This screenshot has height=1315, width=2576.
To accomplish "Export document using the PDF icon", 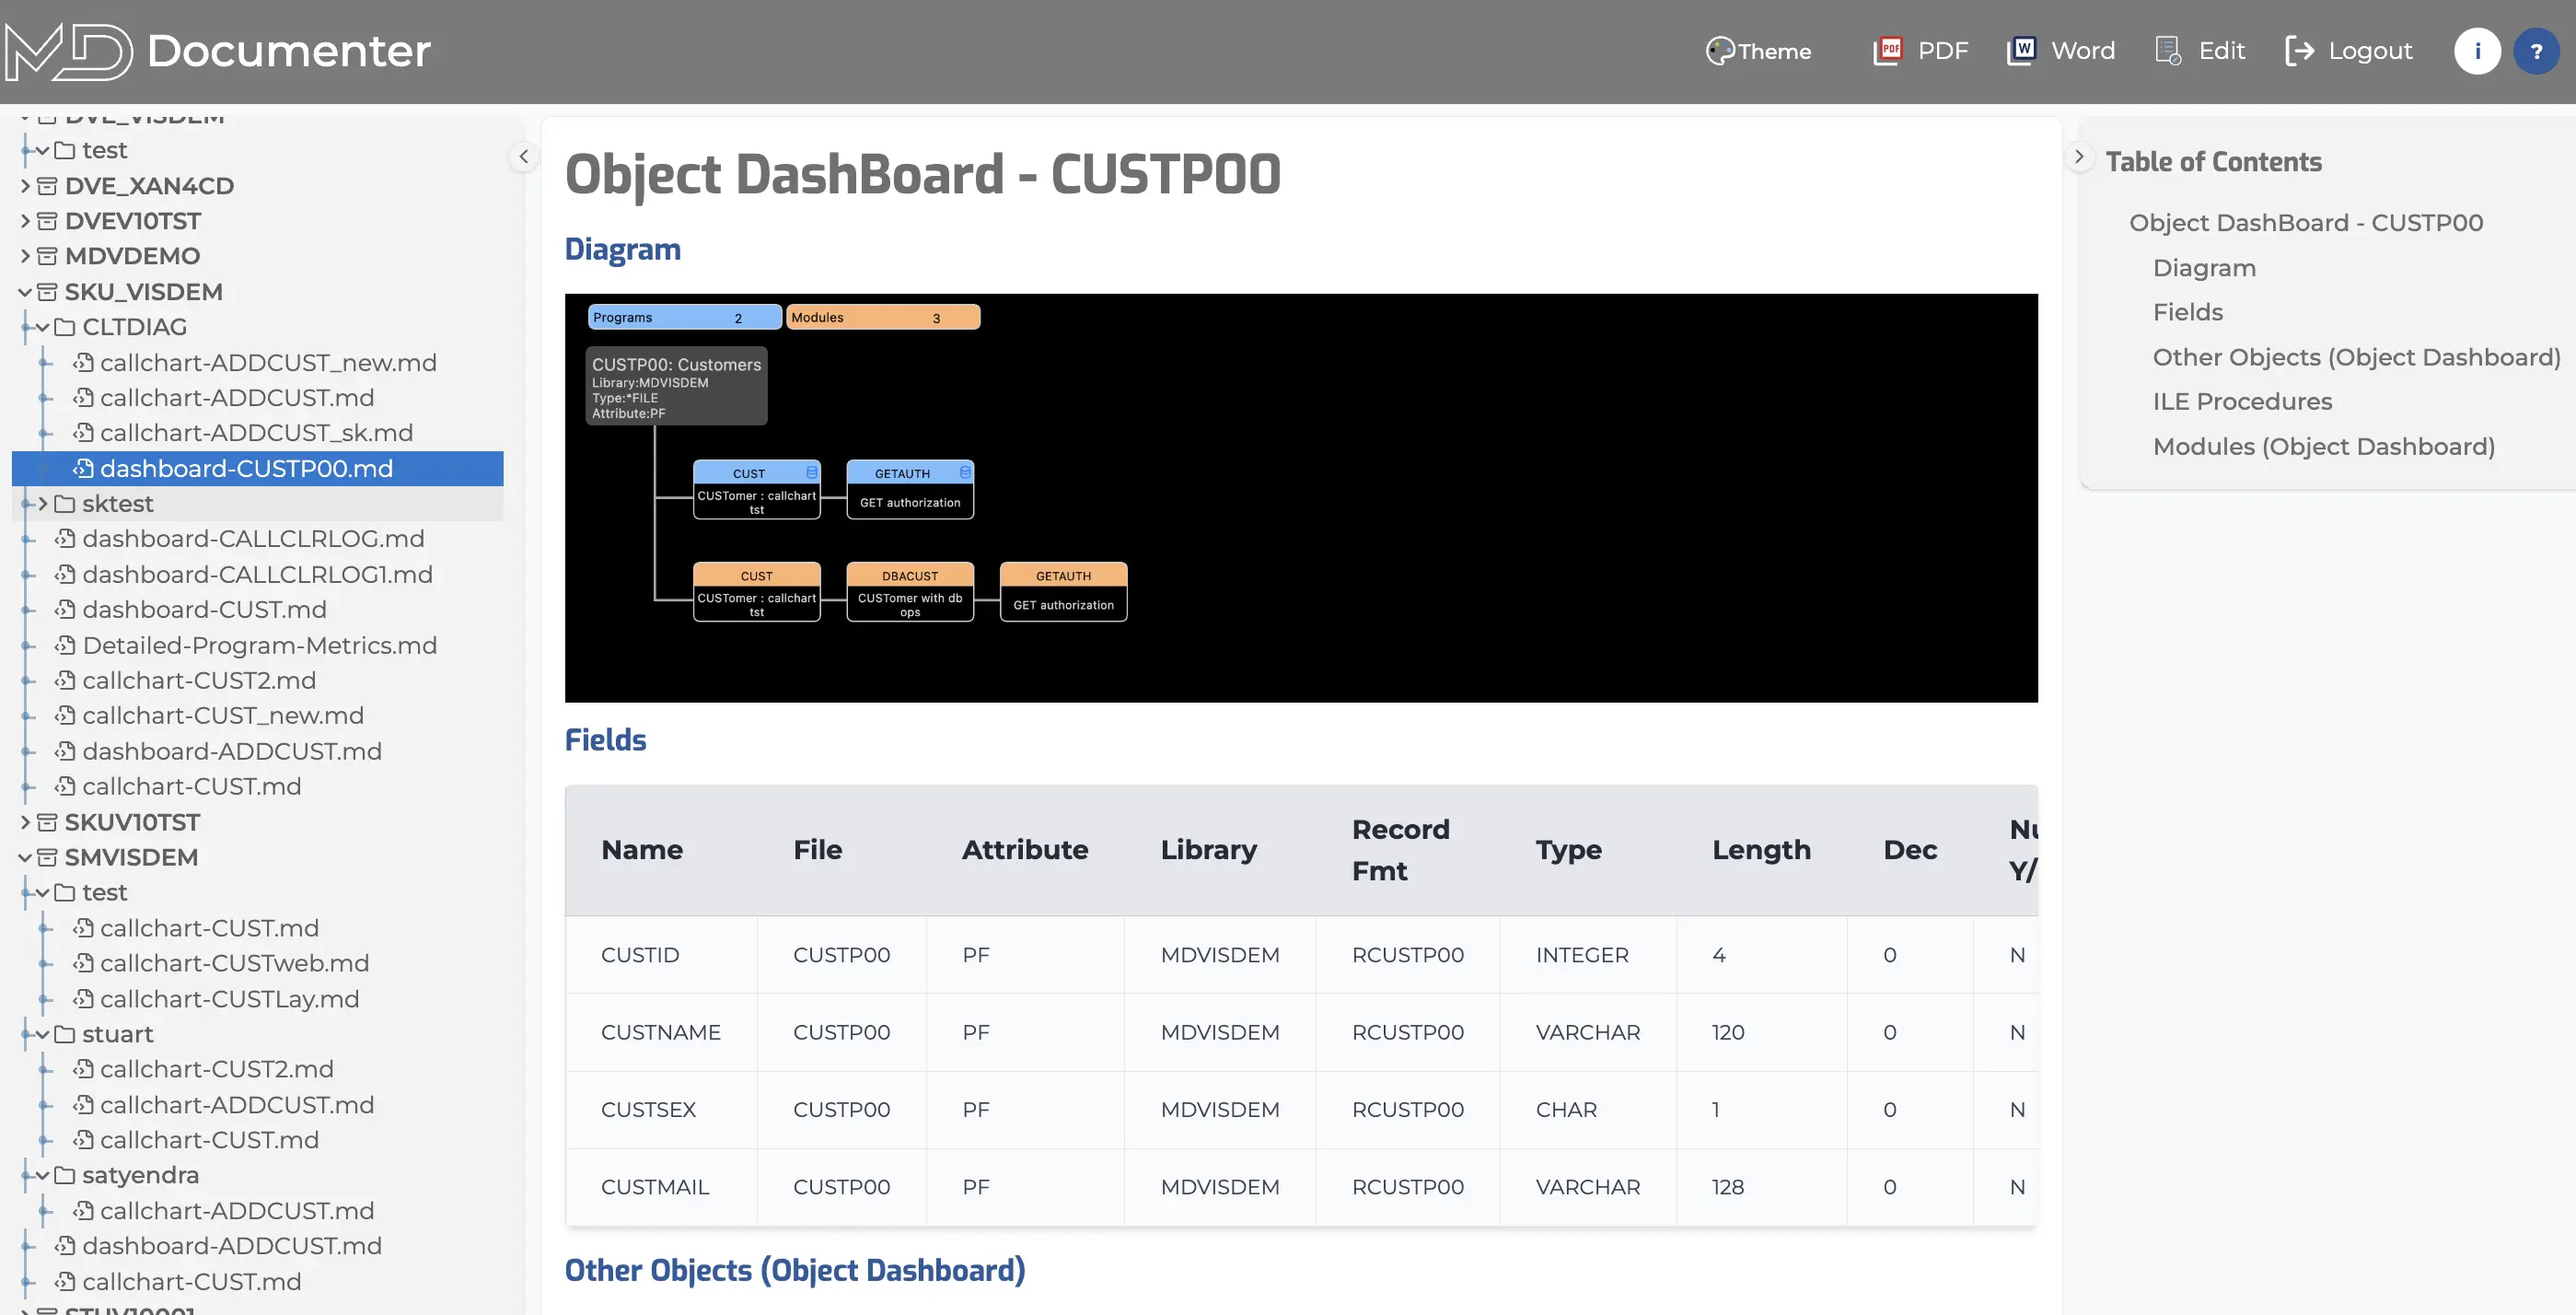I will [1888, 51].
